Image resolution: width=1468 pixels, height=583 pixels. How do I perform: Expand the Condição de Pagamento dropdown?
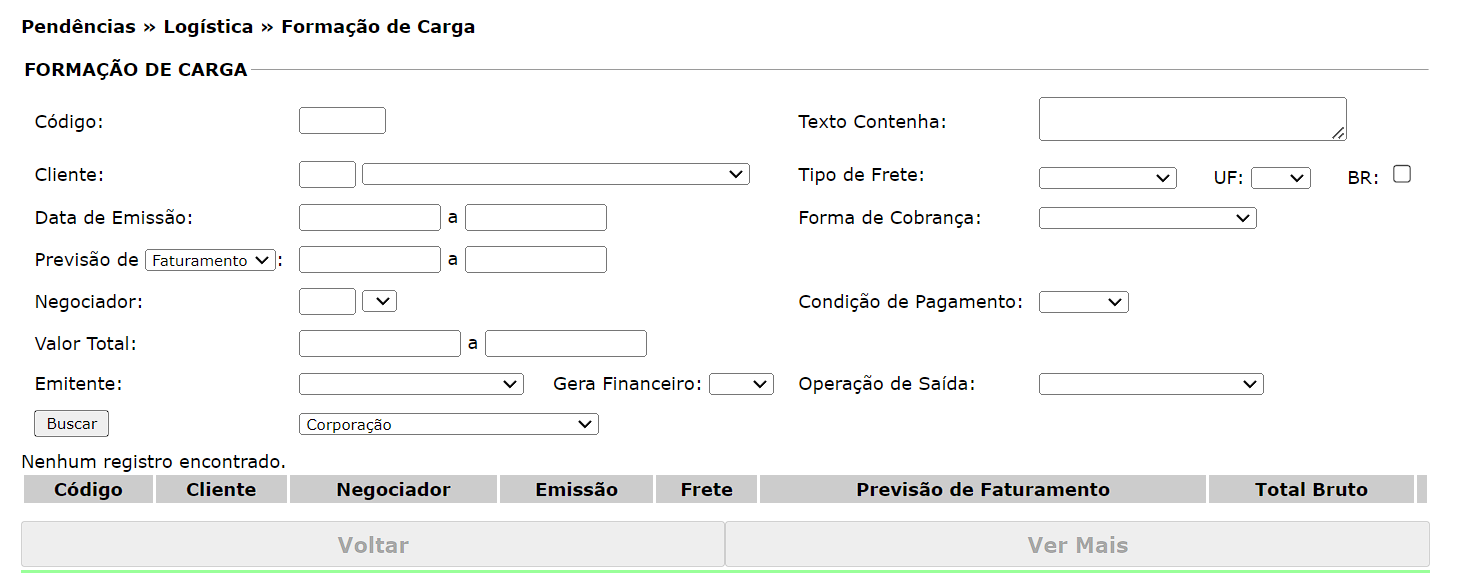1083,302
